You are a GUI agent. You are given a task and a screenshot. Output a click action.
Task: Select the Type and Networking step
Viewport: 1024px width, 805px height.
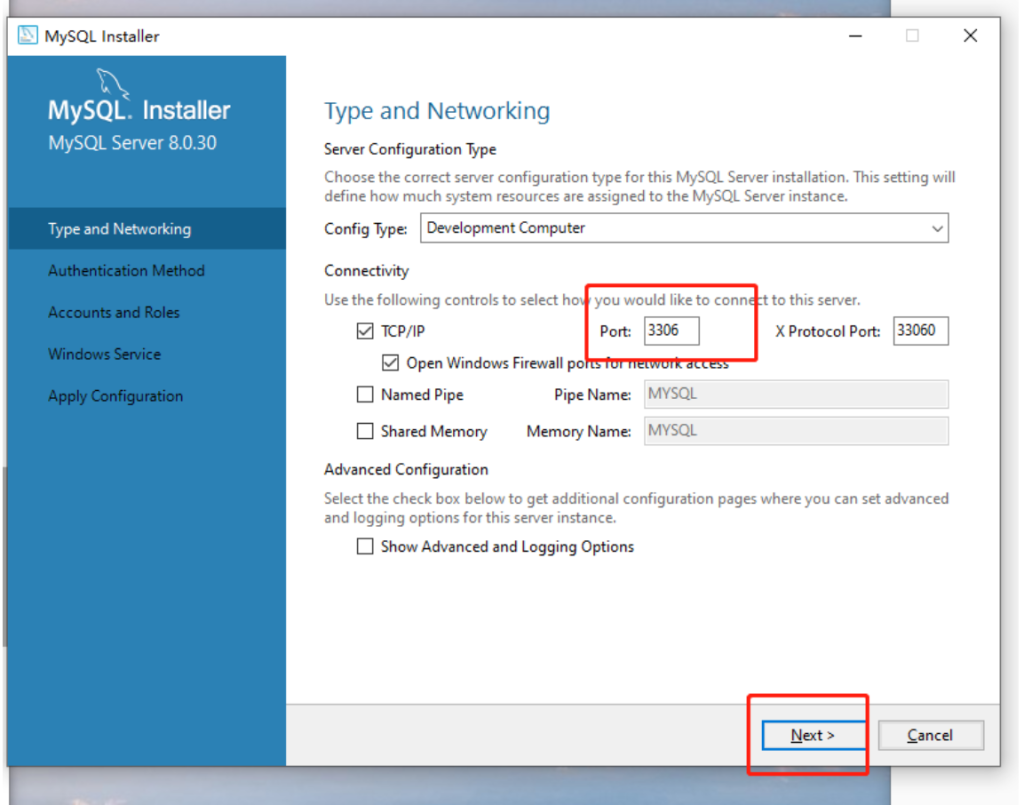147,229
